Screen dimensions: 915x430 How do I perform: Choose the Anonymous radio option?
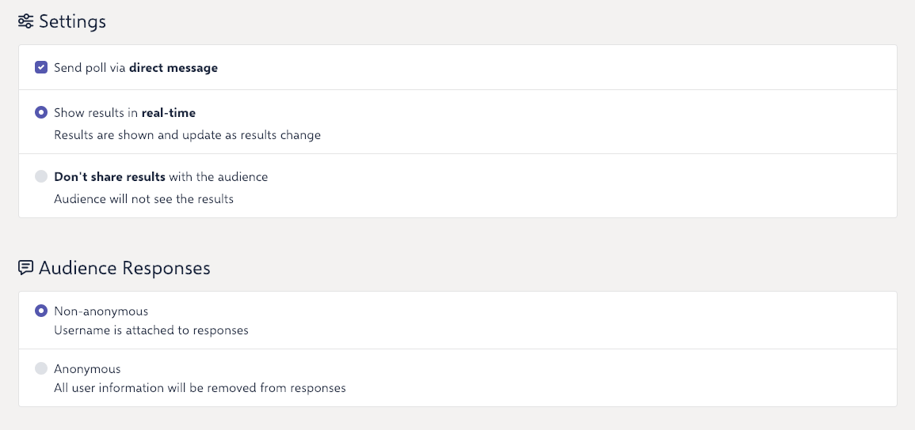tap(41, 369)
